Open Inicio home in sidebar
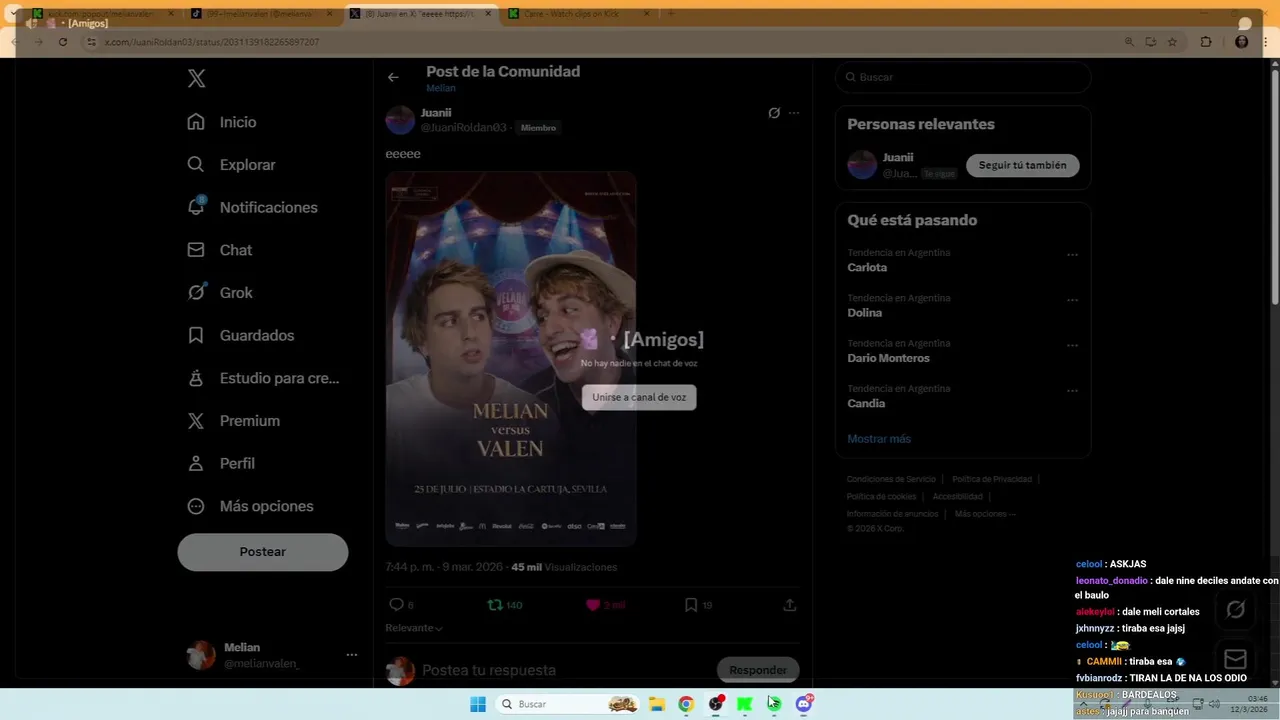The width and height of the screenshot is (1280, 720). click(x=222, y=122)
